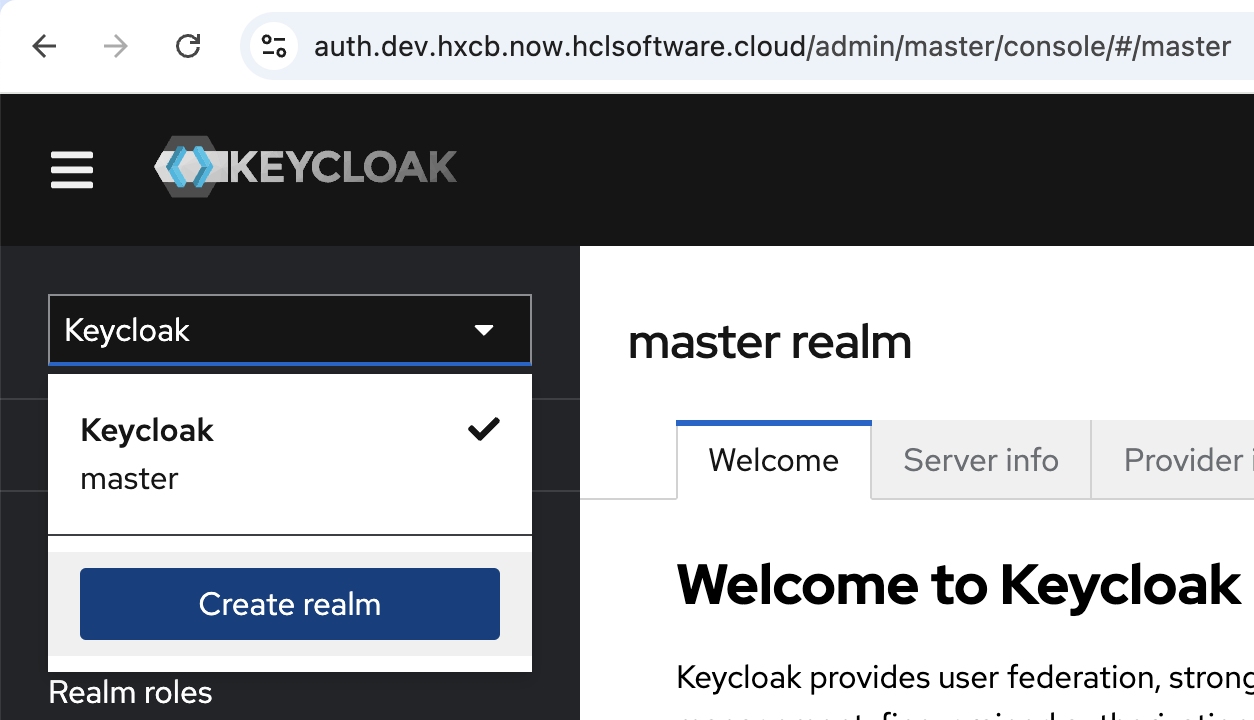This screenshot has height=720, width=1254.
Task: Click the checkmark beside the Keycloak realm
Action: (x=484, y=430)
